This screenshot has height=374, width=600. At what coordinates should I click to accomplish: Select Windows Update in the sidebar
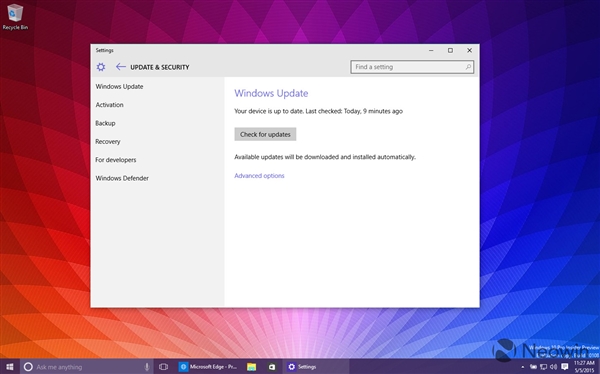pos(119,87)
